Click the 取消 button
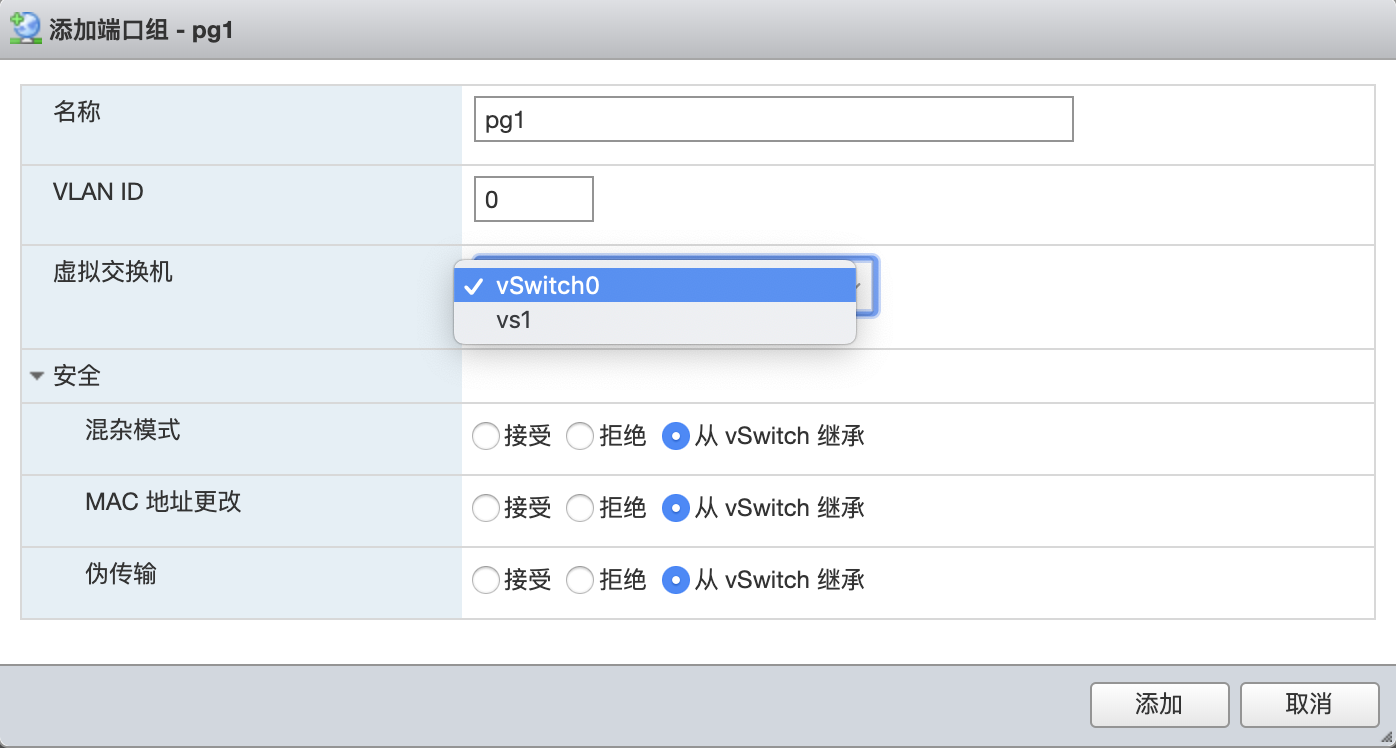Screen dimensions: 1396x748 point(1309,705)
